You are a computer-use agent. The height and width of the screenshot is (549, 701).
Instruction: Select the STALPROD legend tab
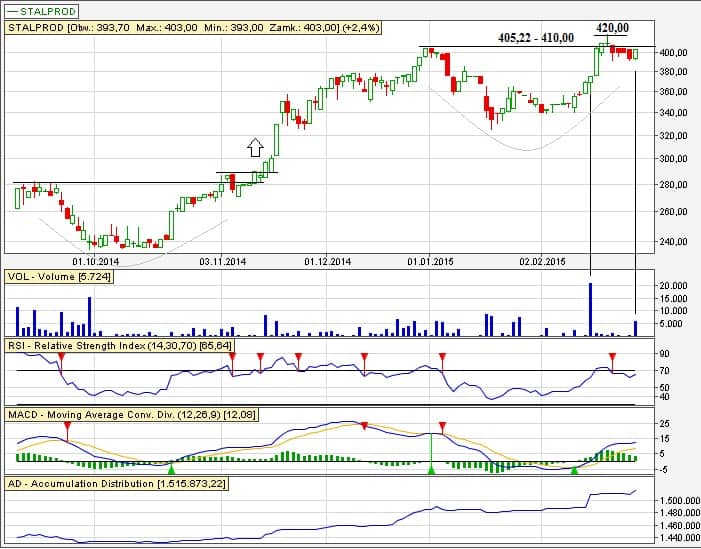43,10
